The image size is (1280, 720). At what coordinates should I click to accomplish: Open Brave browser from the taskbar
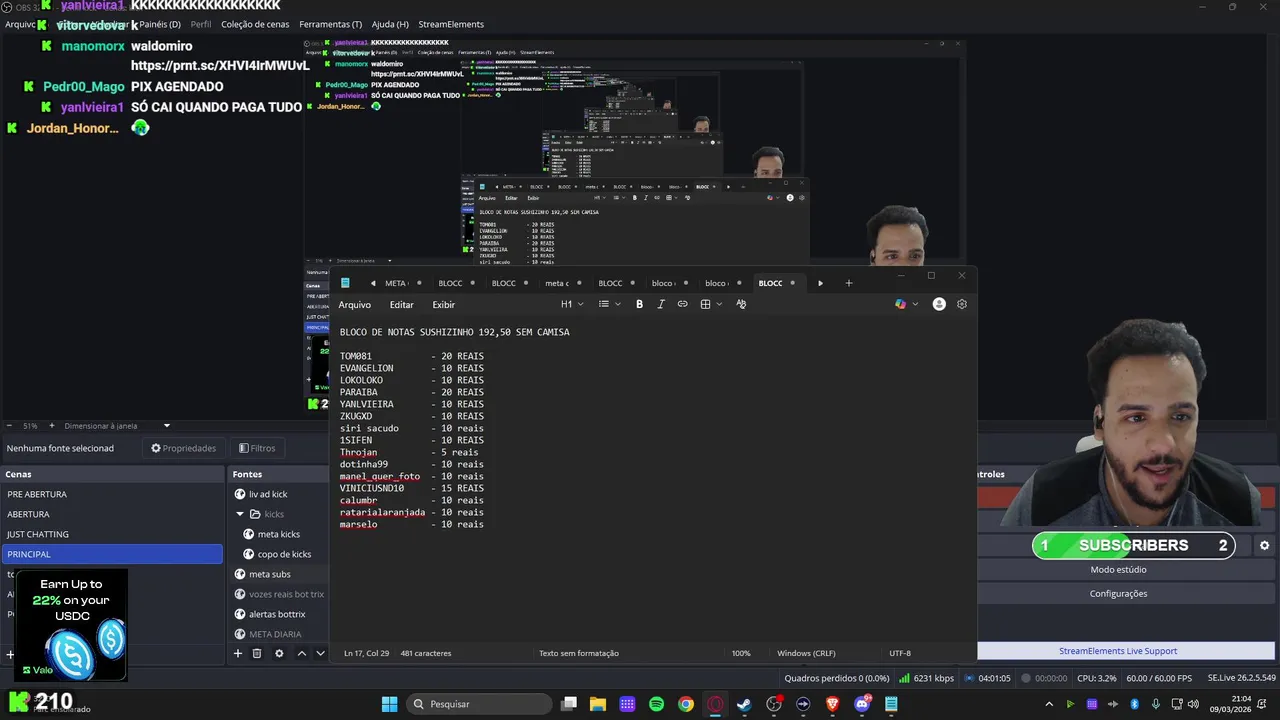pos(833,704)
